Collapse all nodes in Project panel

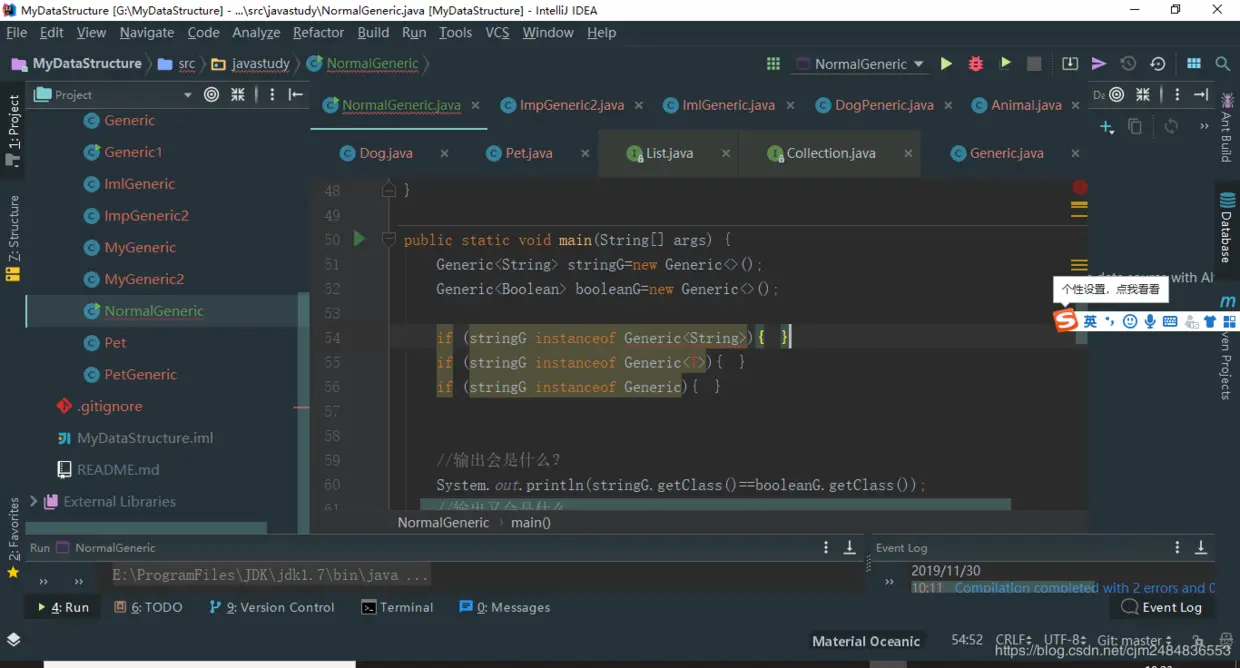click(238, 95)
